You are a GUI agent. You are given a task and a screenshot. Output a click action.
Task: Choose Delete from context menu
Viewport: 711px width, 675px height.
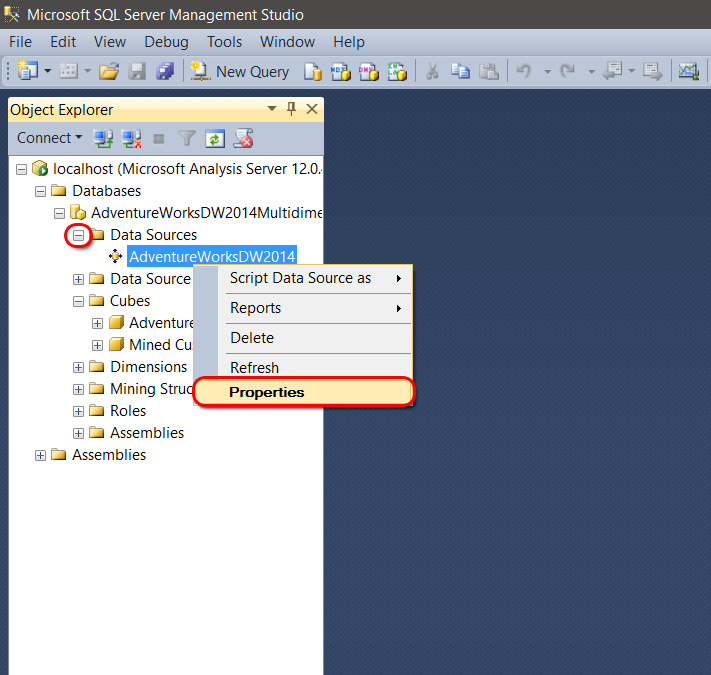(x=316, y=338)
